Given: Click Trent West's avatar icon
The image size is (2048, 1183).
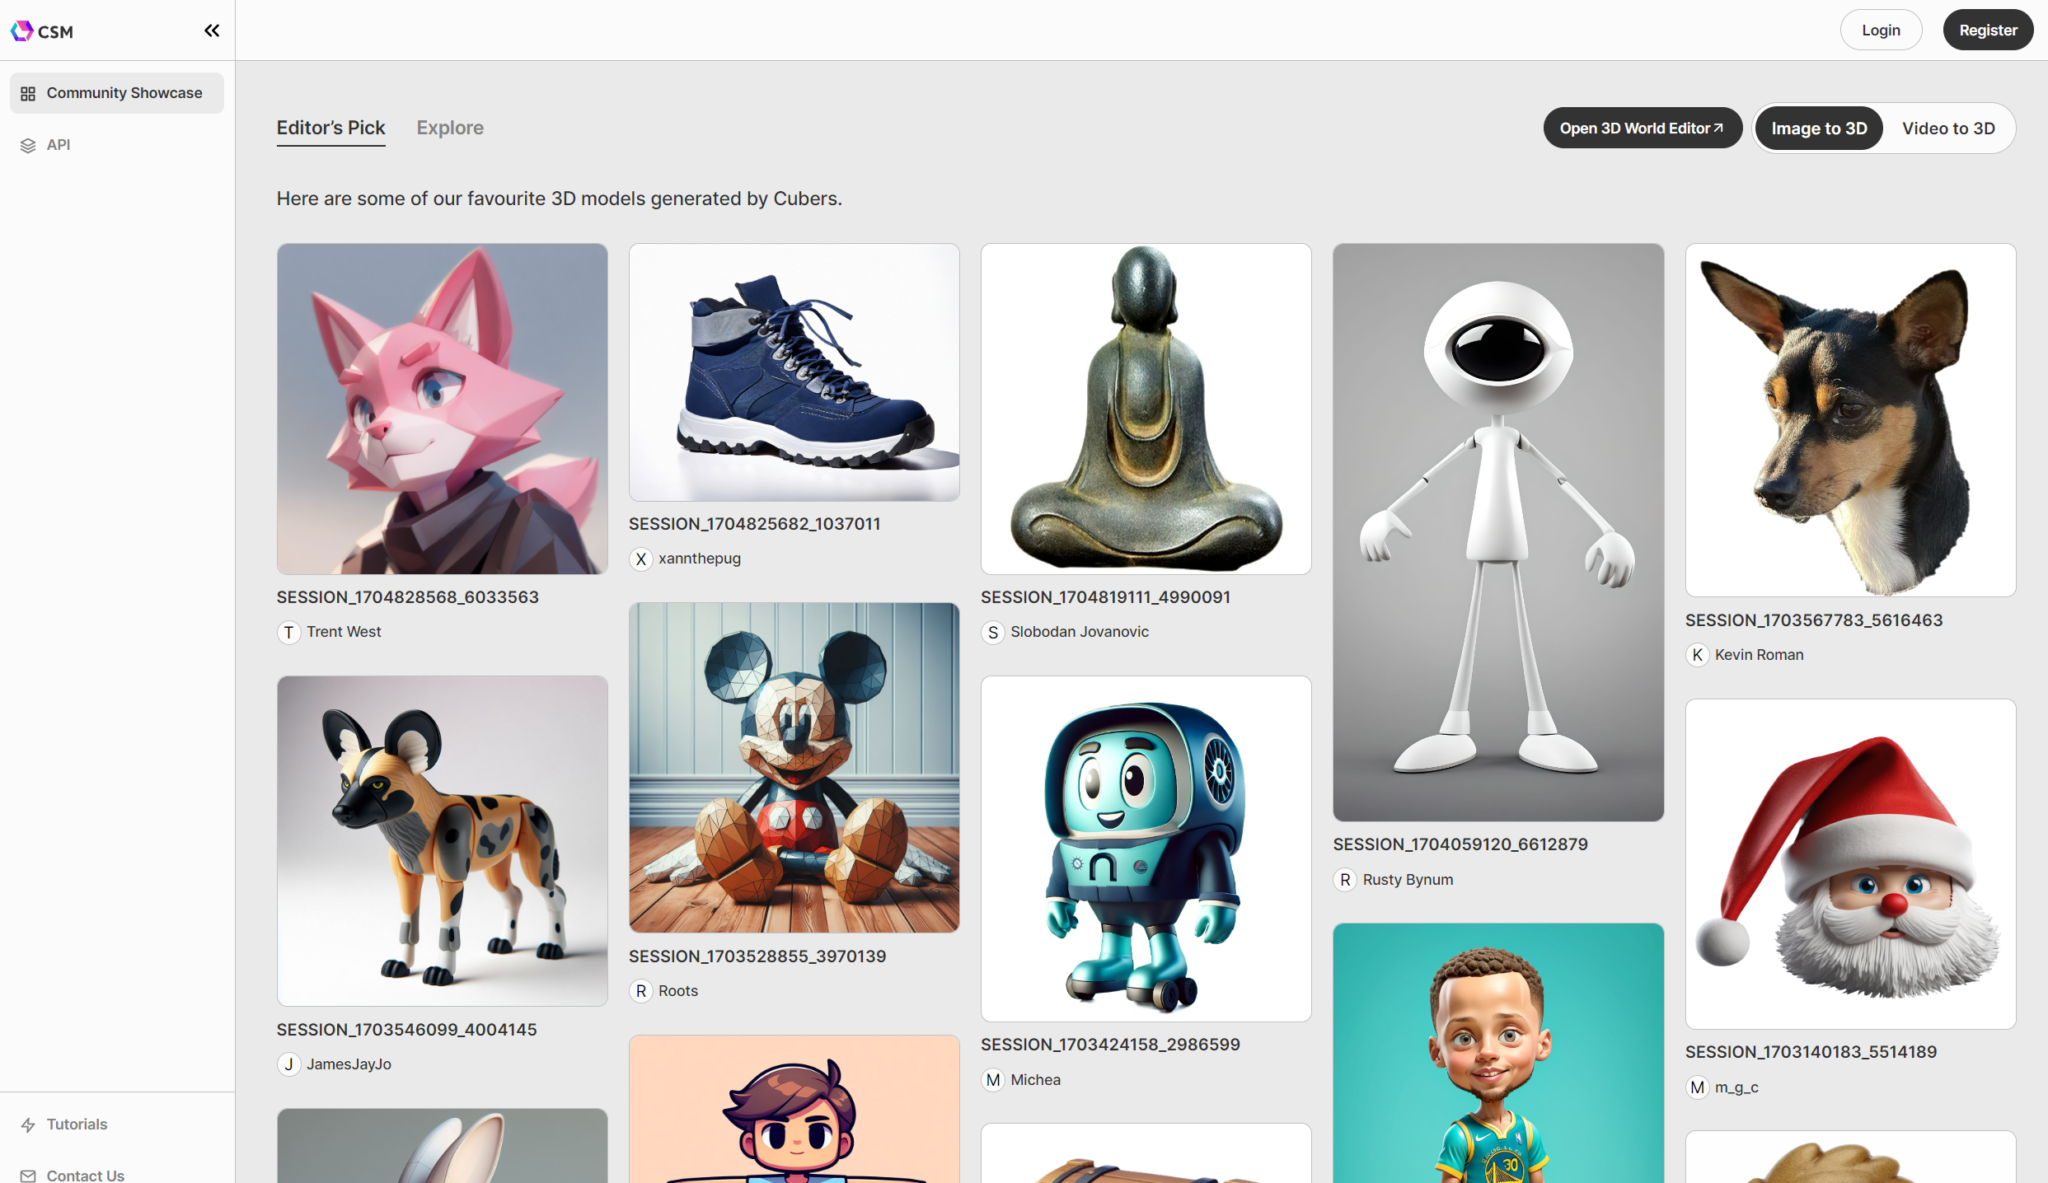Looking at the screenshot, I should (x=289, y=632).
